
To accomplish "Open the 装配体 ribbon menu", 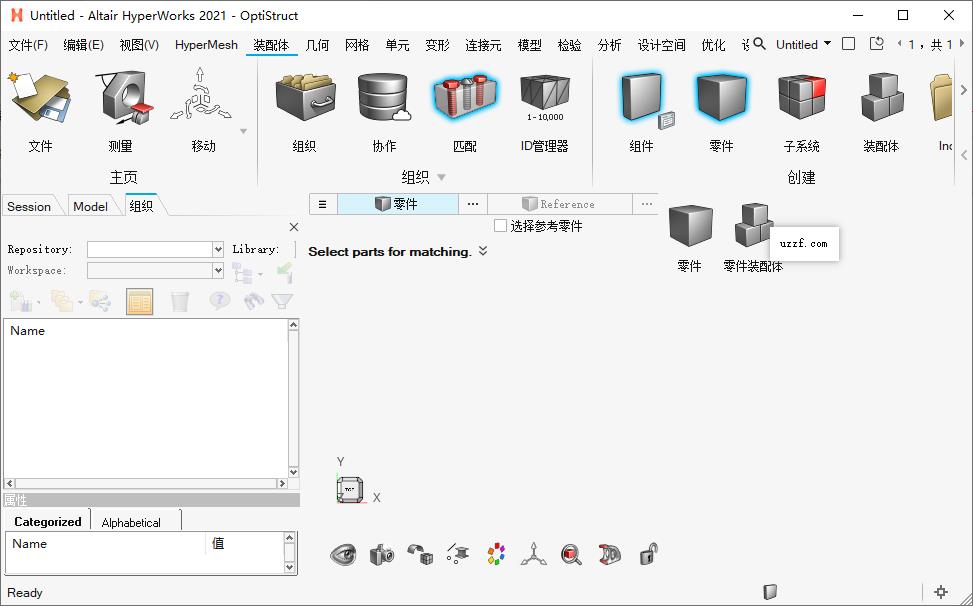I will click(x=271, y=44).
